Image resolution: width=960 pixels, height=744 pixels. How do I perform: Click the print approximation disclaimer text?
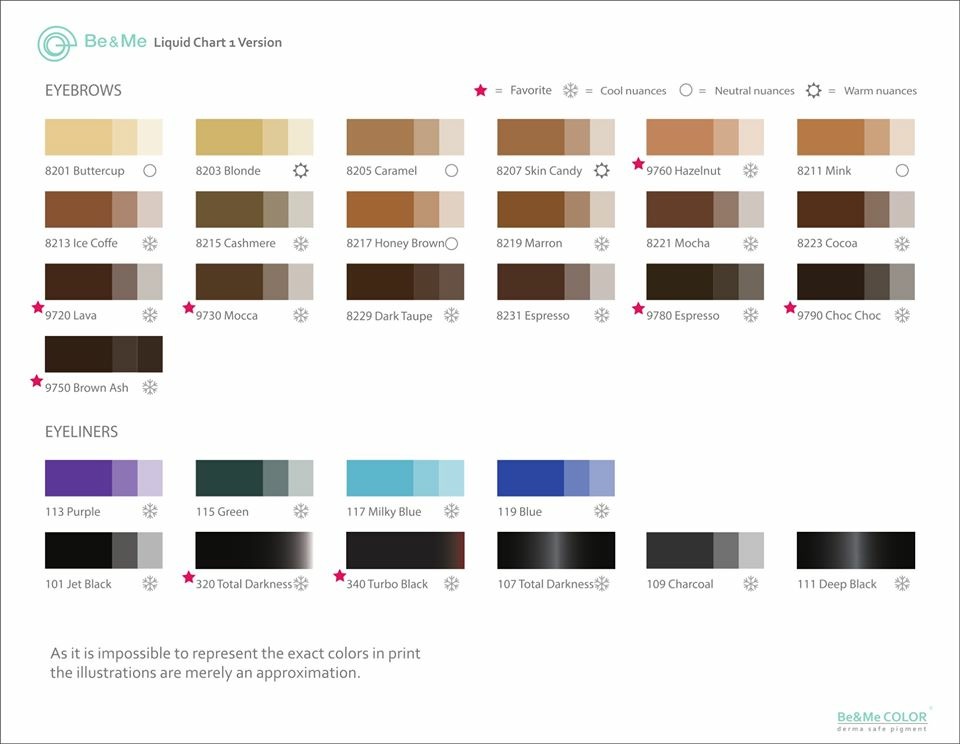pos(235,663)
